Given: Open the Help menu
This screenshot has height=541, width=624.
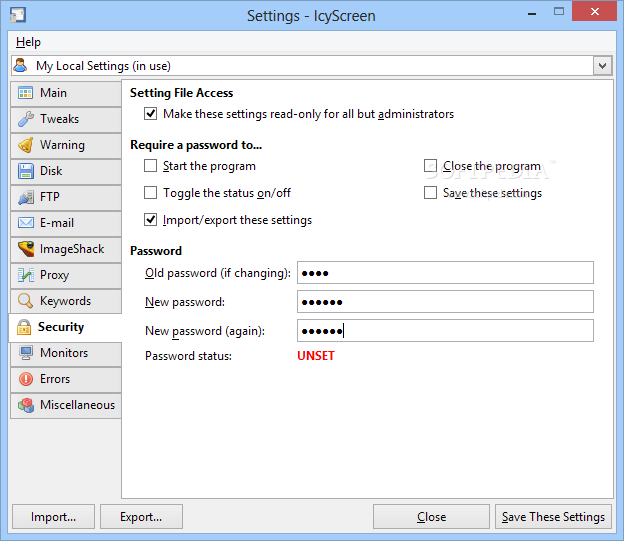Looking at the screenshot, I should [x=28, y=42].
